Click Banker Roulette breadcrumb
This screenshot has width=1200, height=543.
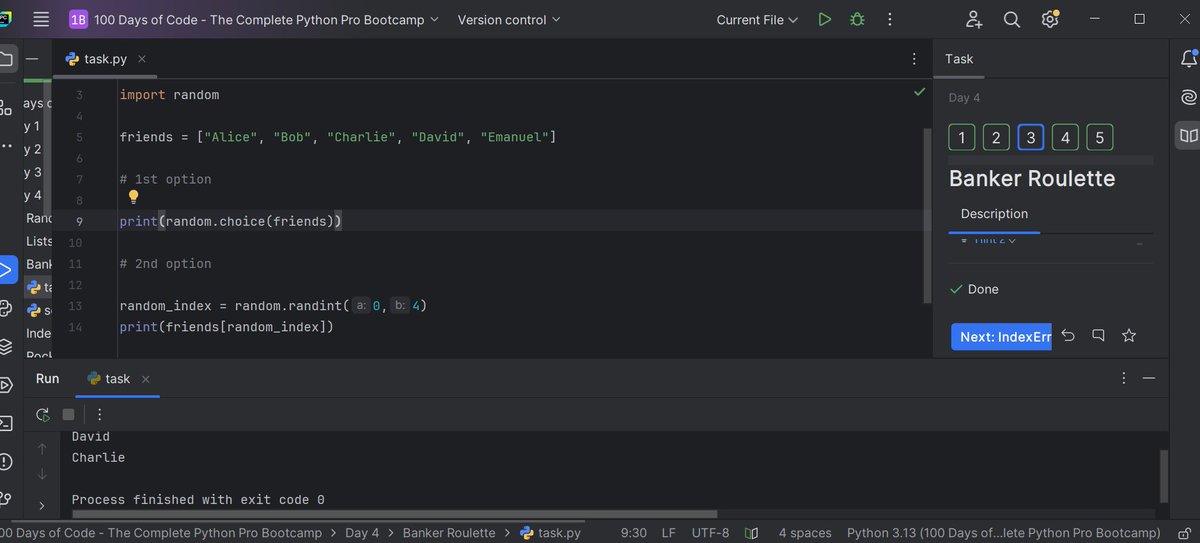click(x=448, y=533)
